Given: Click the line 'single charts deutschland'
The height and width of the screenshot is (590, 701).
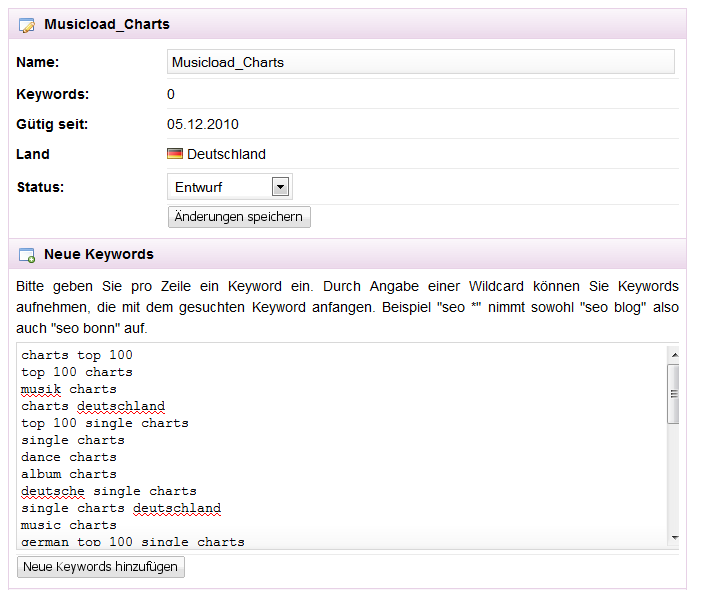Looking at the screenshot, I should tap(121, 508).
